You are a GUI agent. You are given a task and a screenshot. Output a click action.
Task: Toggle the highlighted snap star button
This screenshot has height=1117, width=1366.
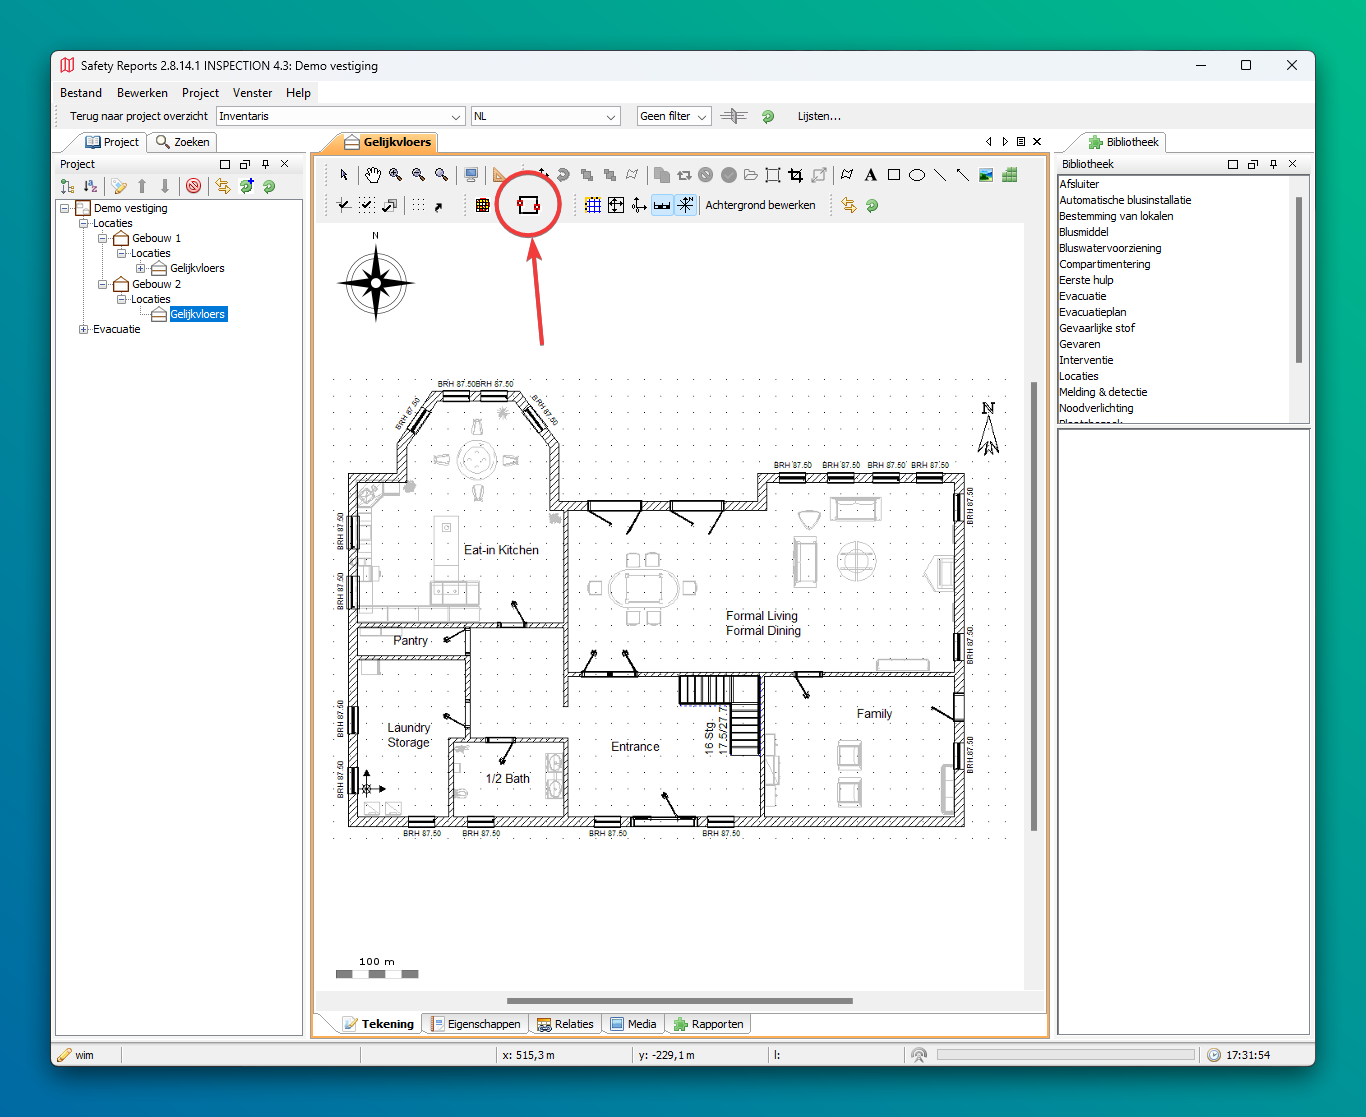pos(685,205)
